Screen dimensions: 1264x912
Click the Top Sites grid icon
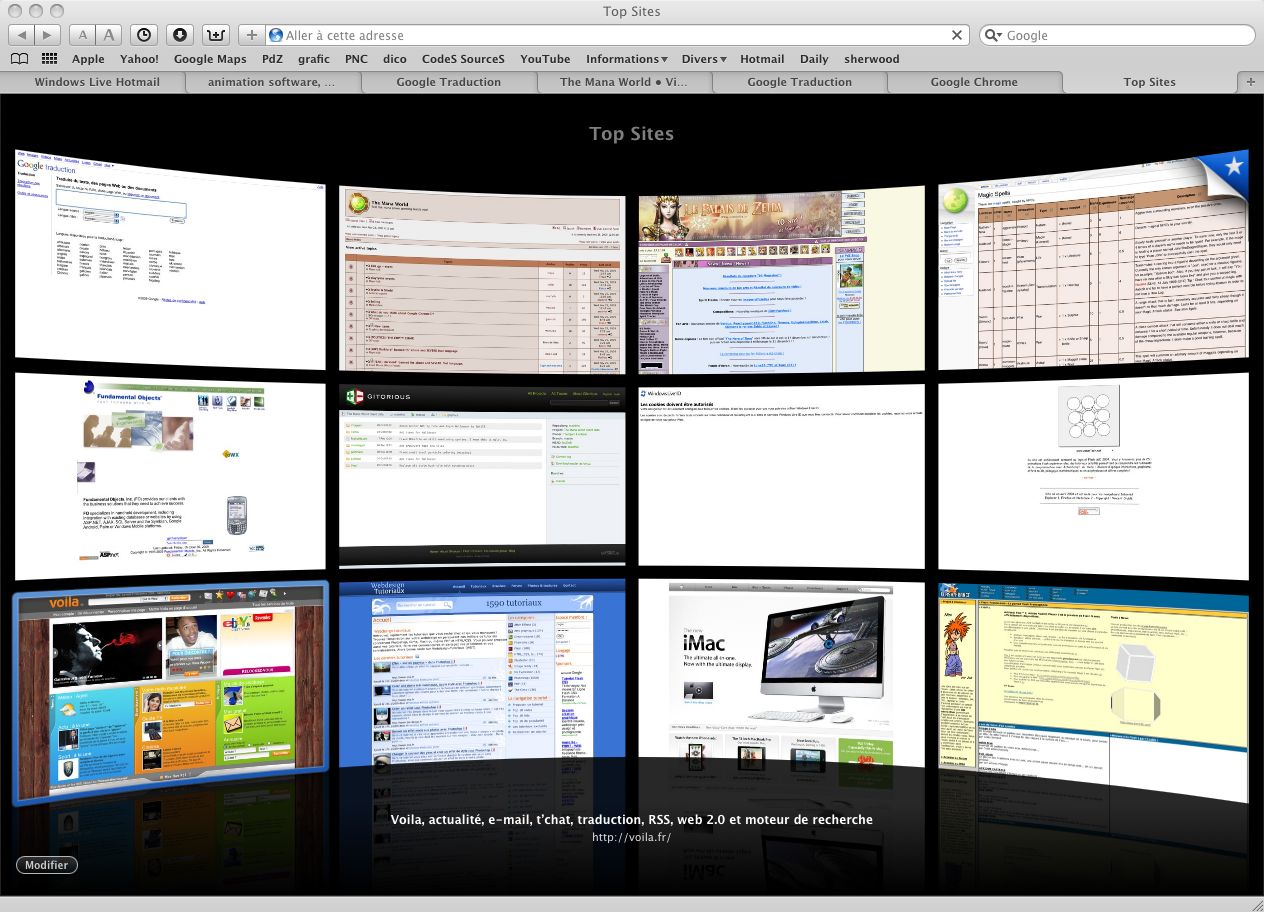49,59
